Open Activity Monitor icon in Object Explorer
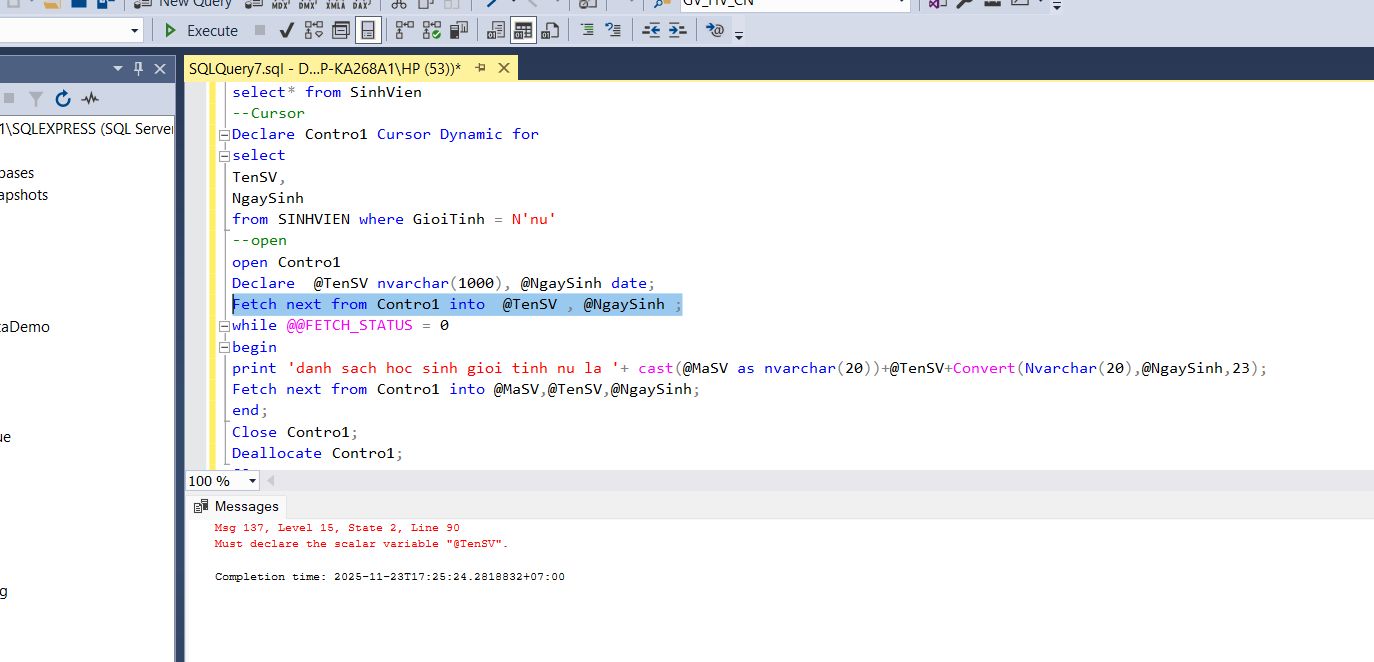 [x=90, y=98]
